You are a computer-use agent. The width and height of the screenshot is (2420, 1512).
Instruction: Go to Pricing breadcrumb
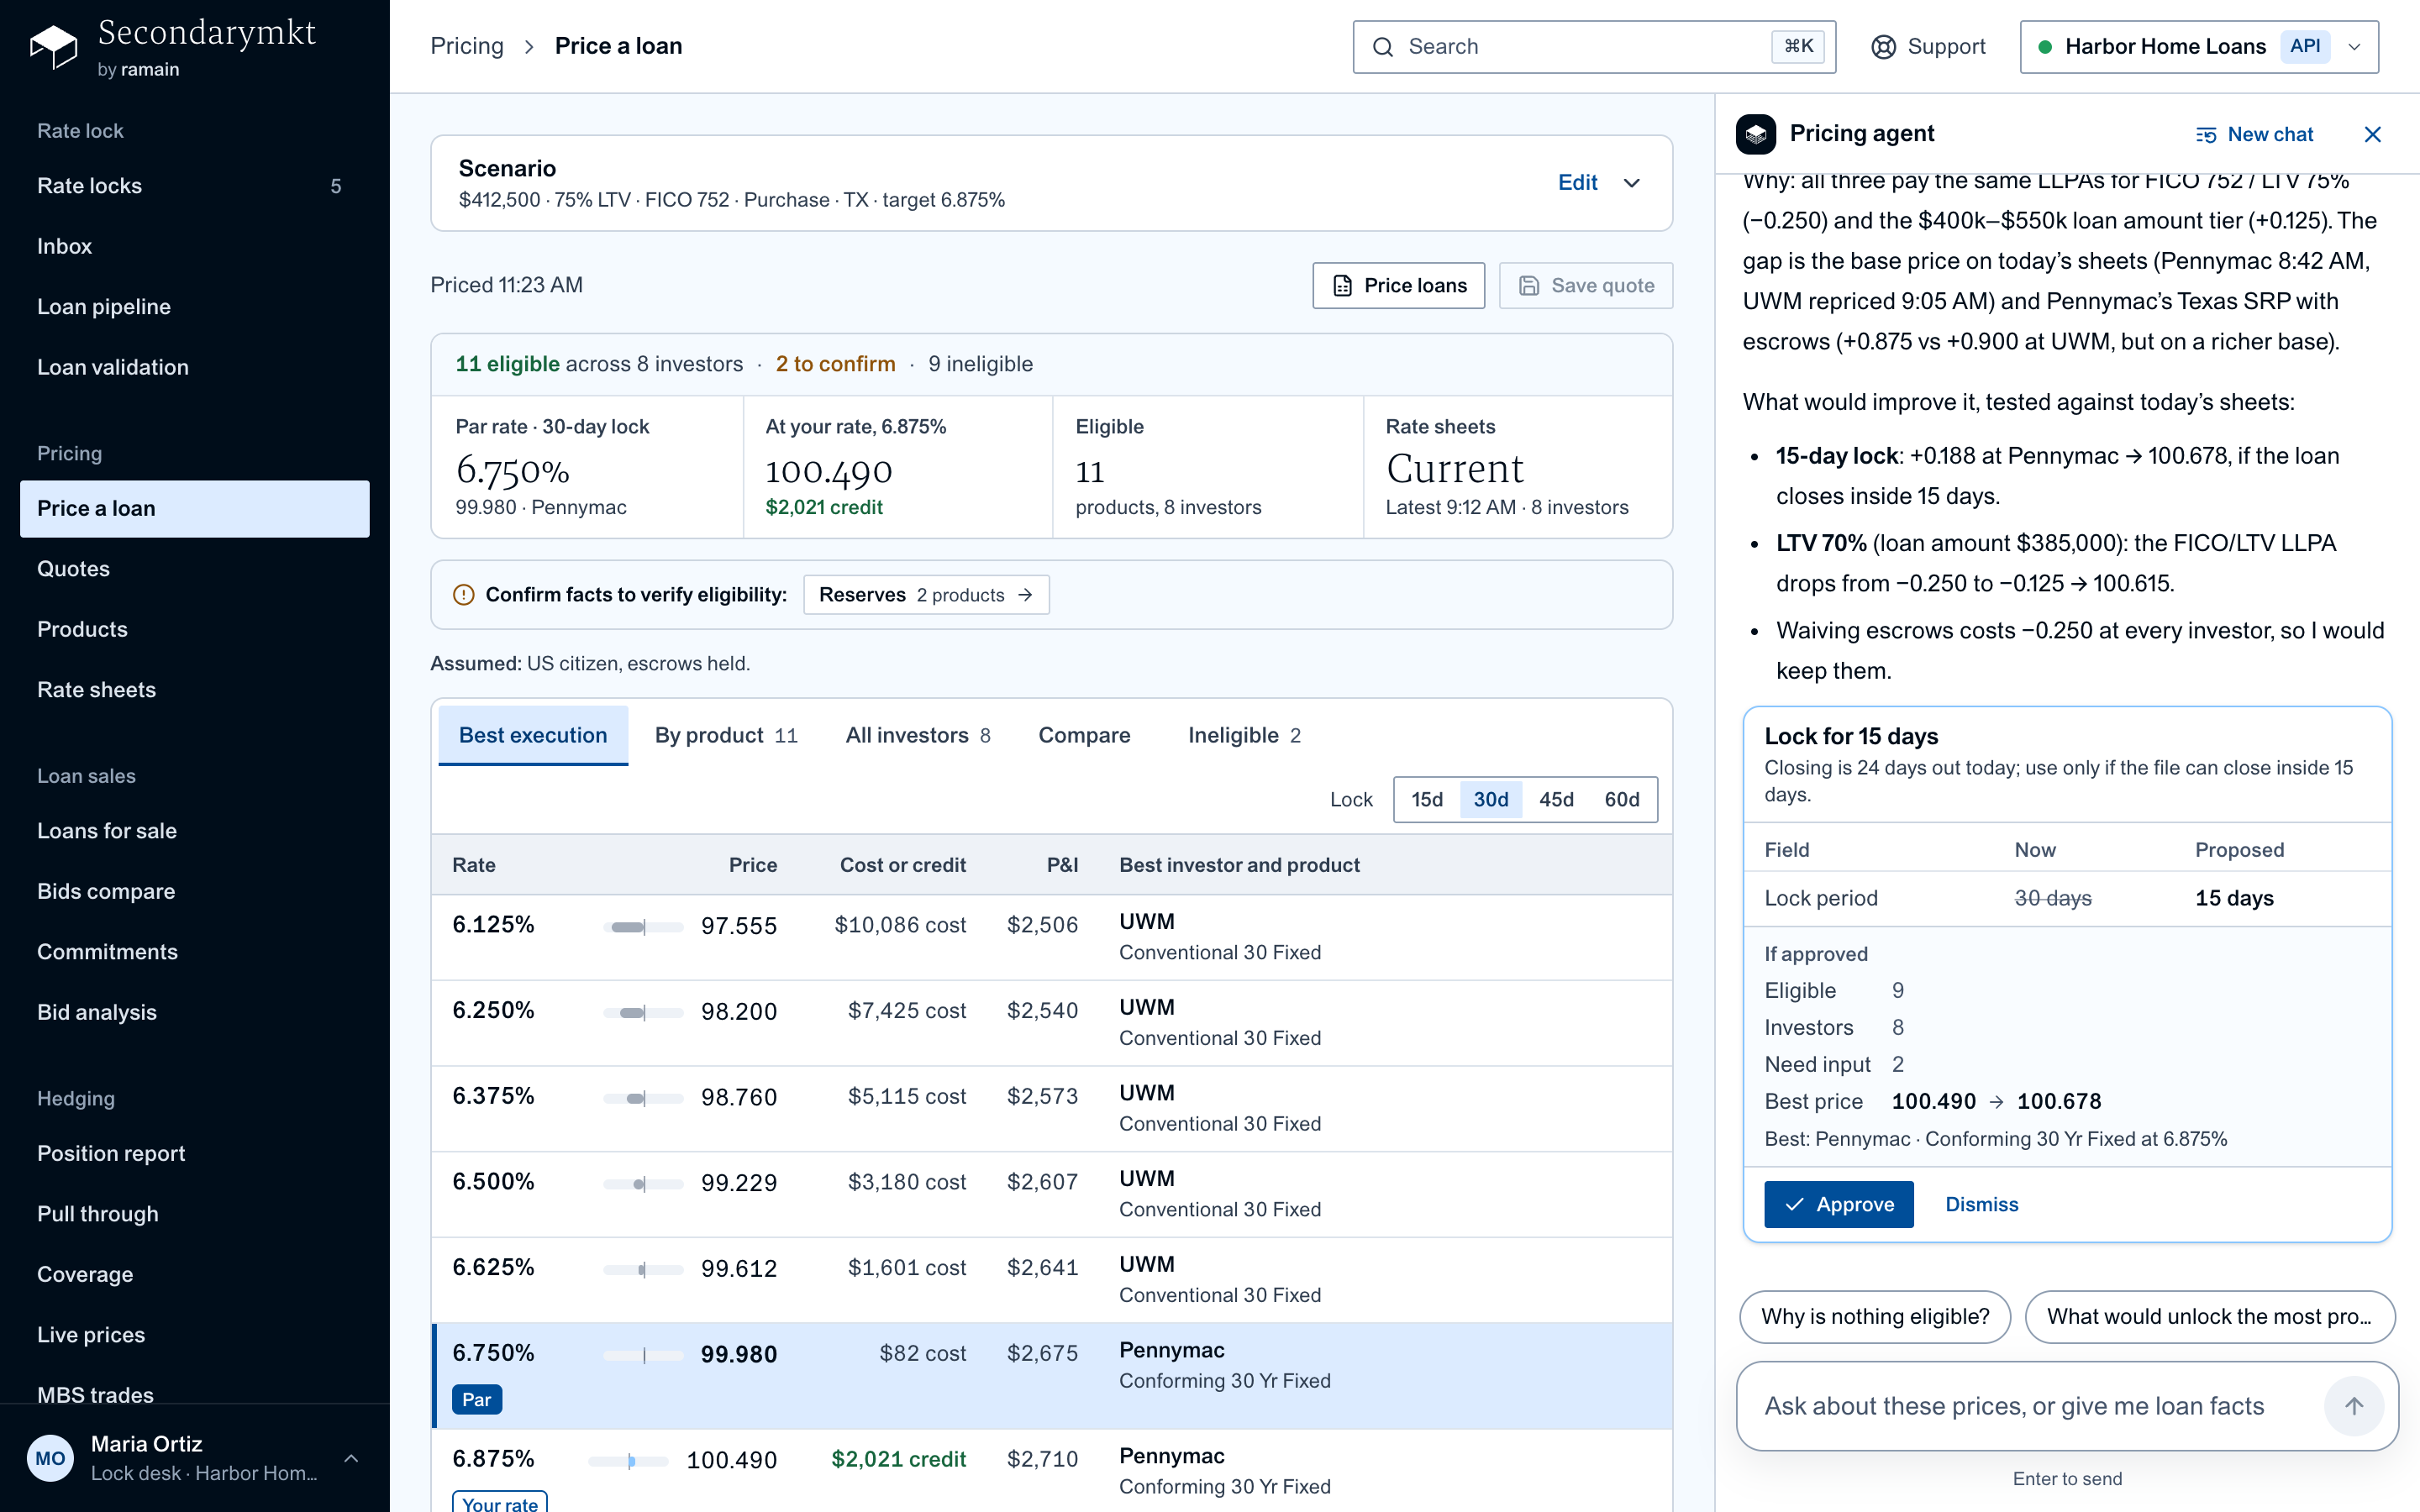(467, 46)
